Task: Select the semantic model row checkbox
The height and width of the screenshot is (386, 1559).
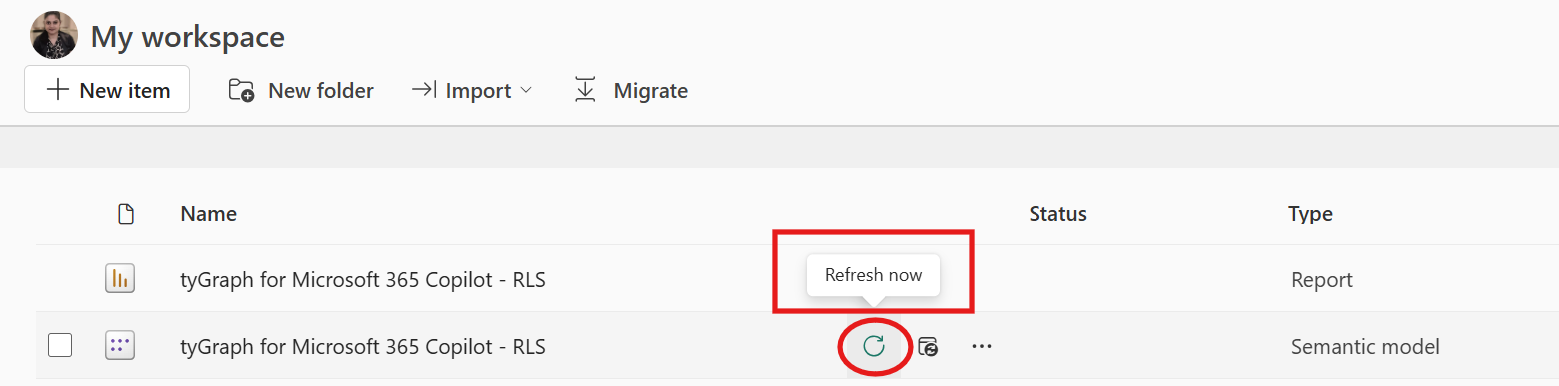Action: (x=60, y=346)
